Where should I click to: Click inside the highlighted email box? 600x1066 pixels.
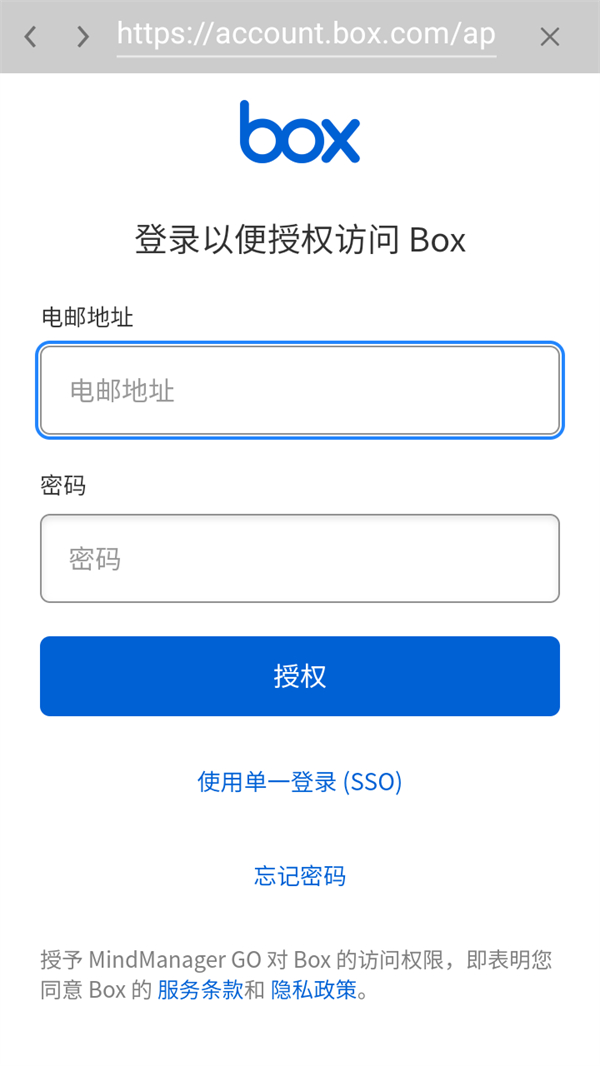[x=300, y=390]
